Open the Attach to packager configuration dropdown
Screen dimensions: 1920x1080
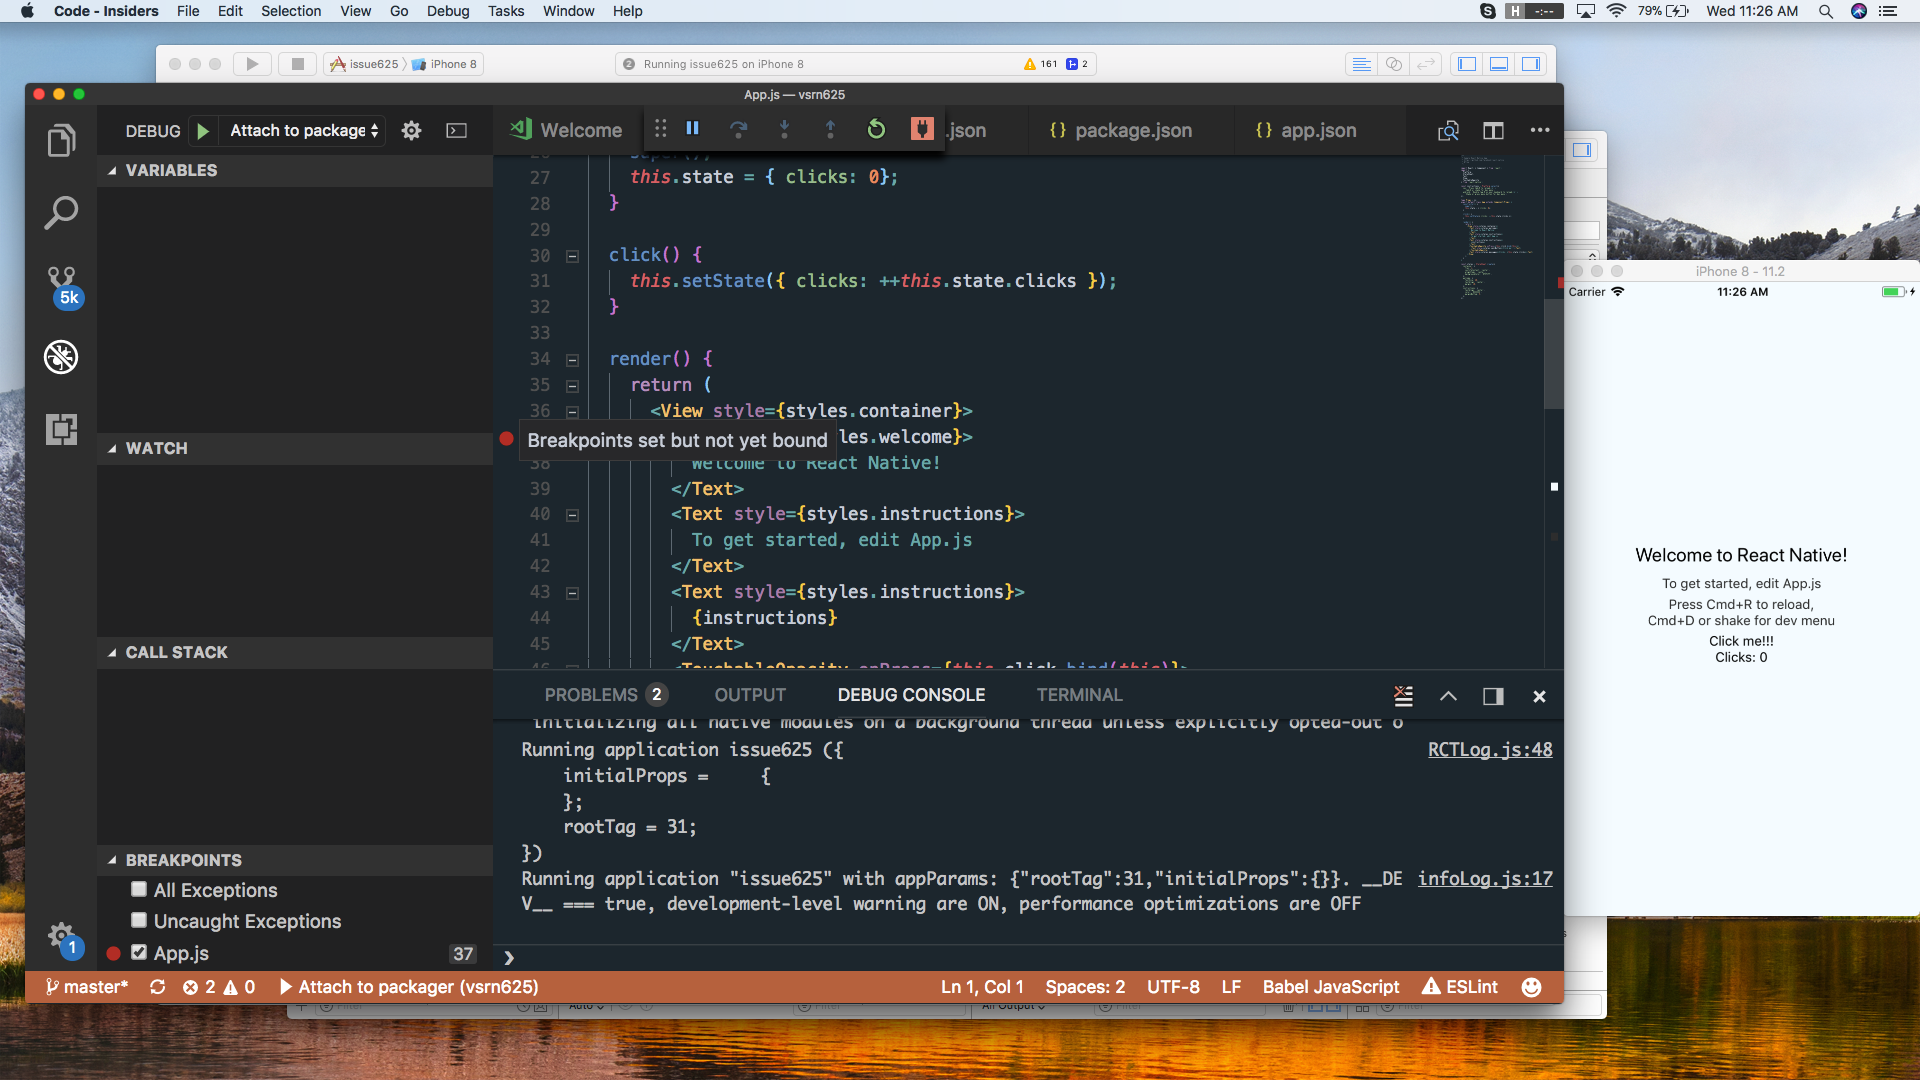pos(303,131)
